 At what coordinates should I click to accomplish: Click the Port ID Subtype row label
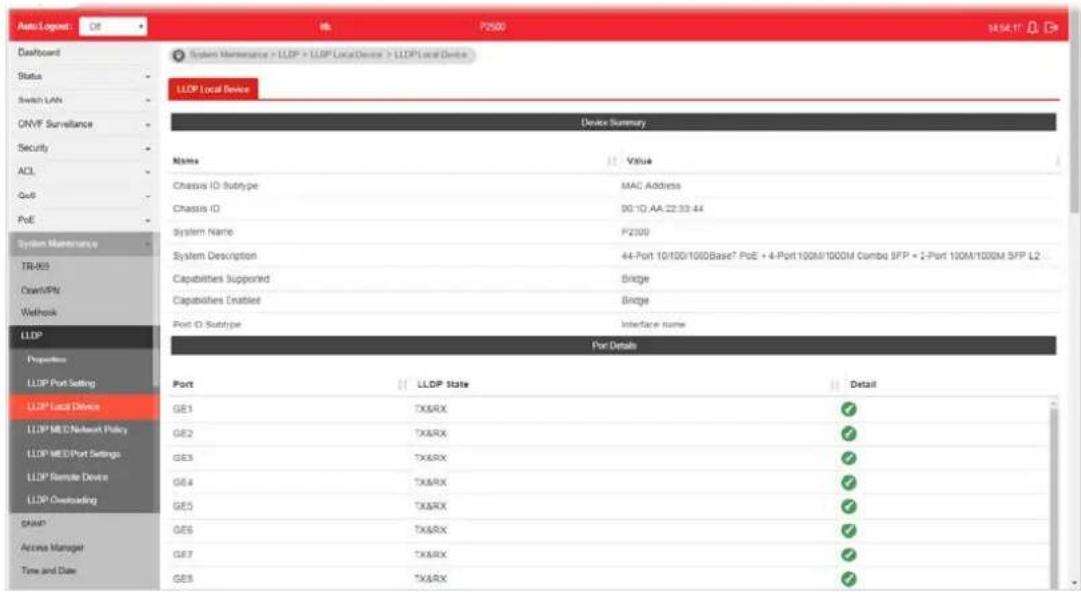(x=207, y=325)
